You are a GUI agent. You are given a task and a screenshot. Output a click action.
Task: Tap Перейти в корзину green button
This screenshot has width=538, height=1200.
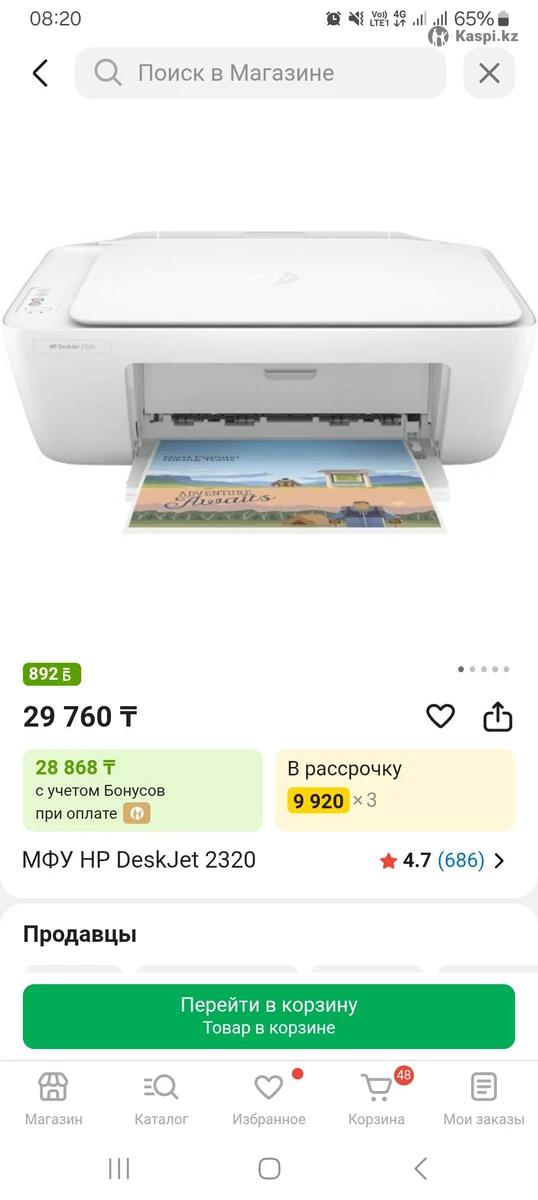pyautogui.click(x=269, y=1016)
